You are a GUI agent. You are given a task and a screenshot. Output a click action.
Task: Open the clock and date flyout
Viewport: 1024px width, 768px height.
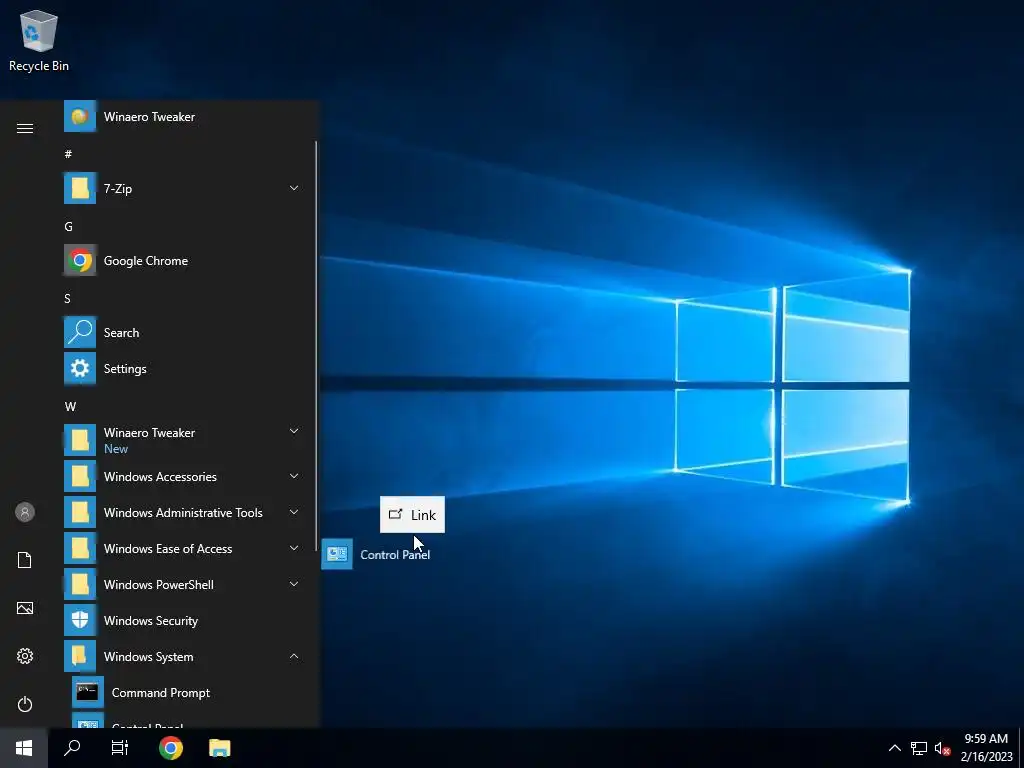[986, 748]
